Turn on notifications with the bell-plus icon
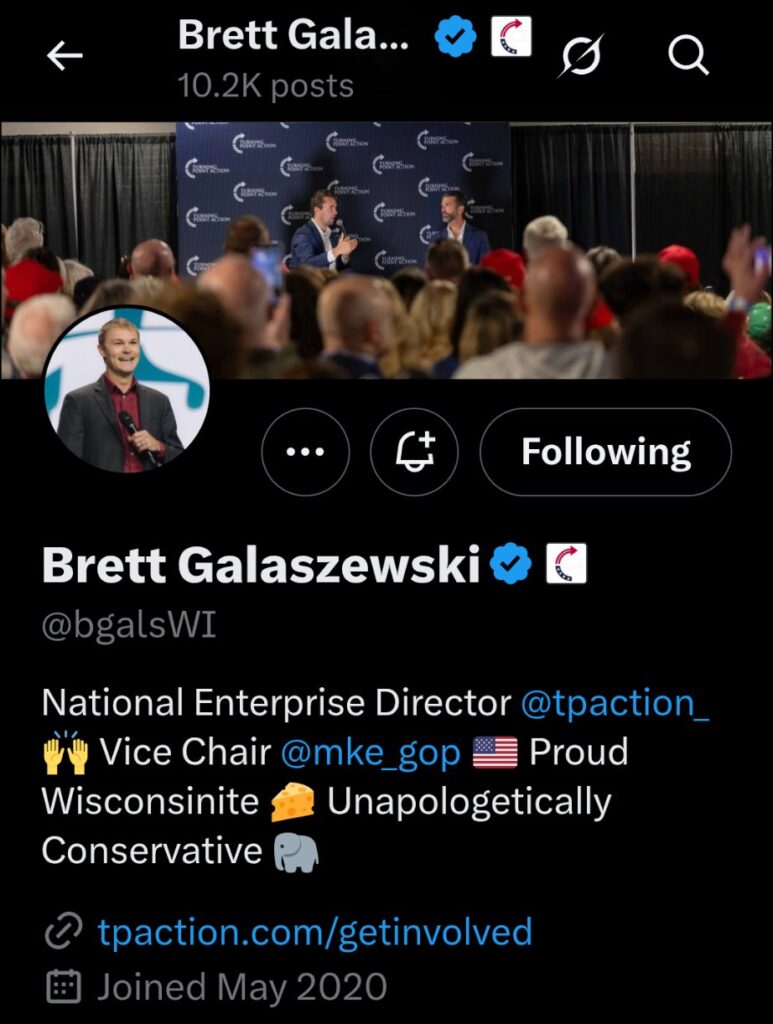Viewport: 773px width, 1024px height. pyautogui.click(x=415, y=451)
